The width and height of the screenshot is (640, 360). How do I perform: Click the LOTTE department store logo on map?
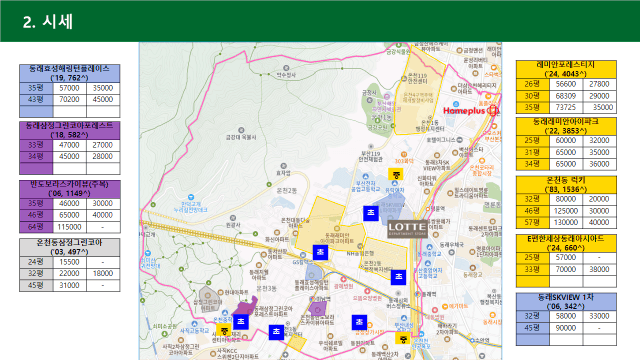click(407, 229)
